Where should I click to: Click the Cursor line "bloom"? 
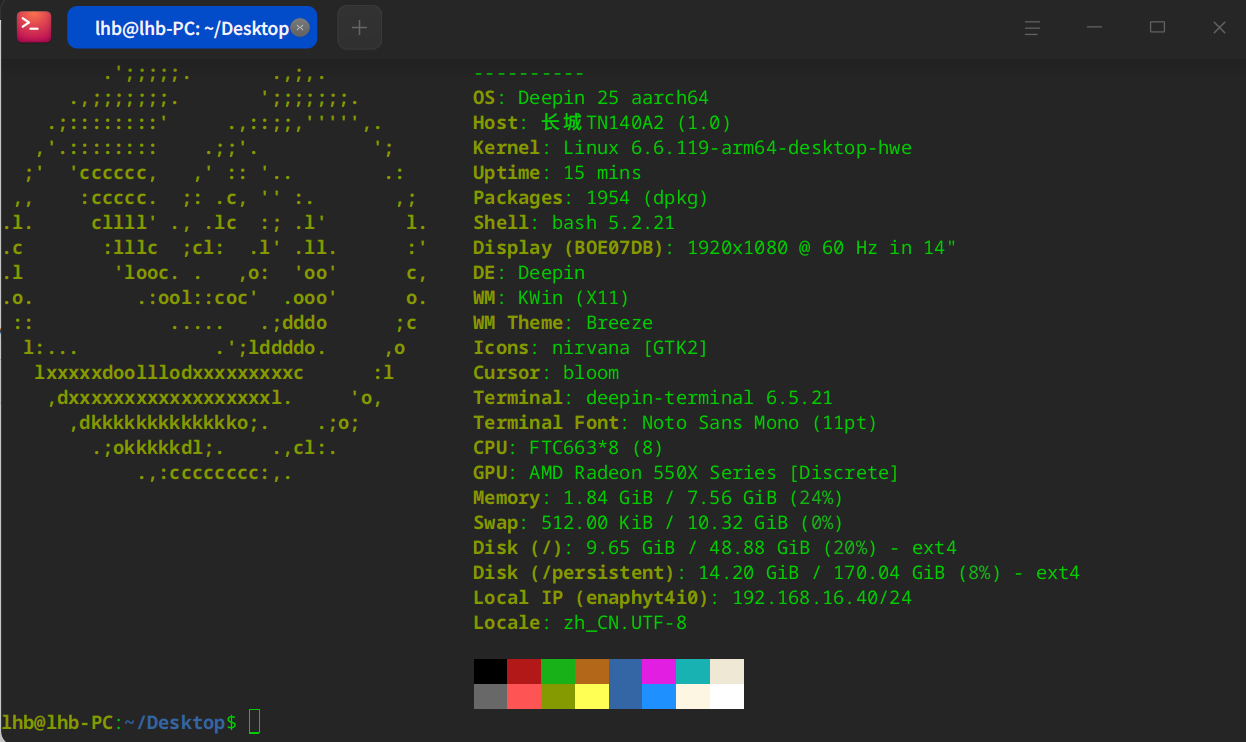546,373
